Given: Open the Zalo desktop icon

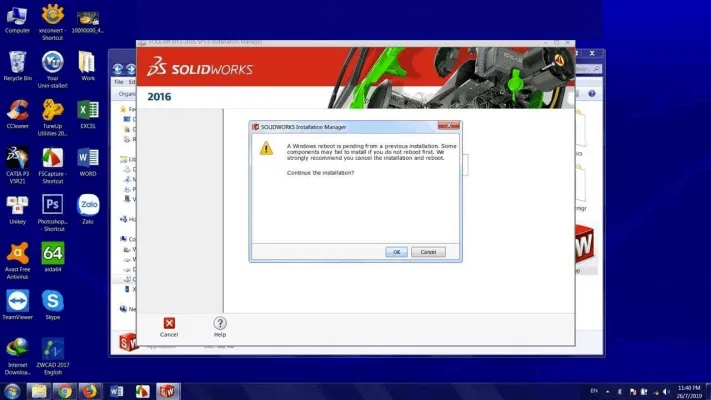Looking at the screenshot, I should tap(88, 210).
